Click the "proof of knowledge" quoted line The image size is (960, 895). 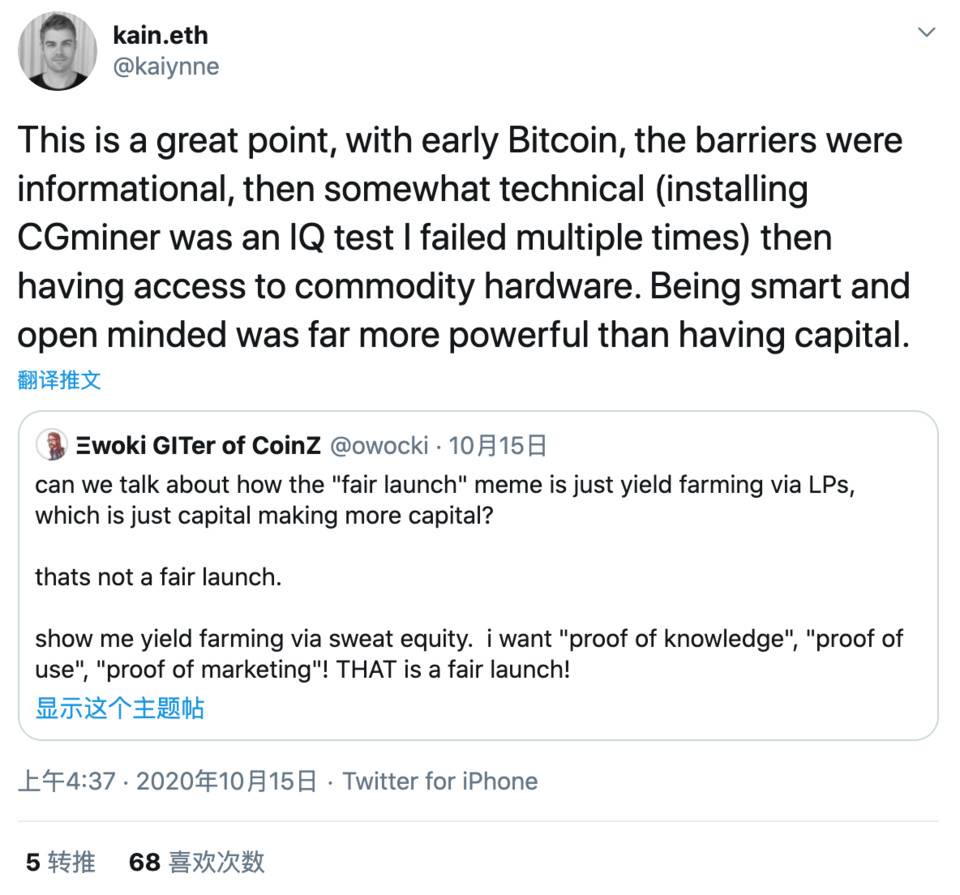(469, 639)
